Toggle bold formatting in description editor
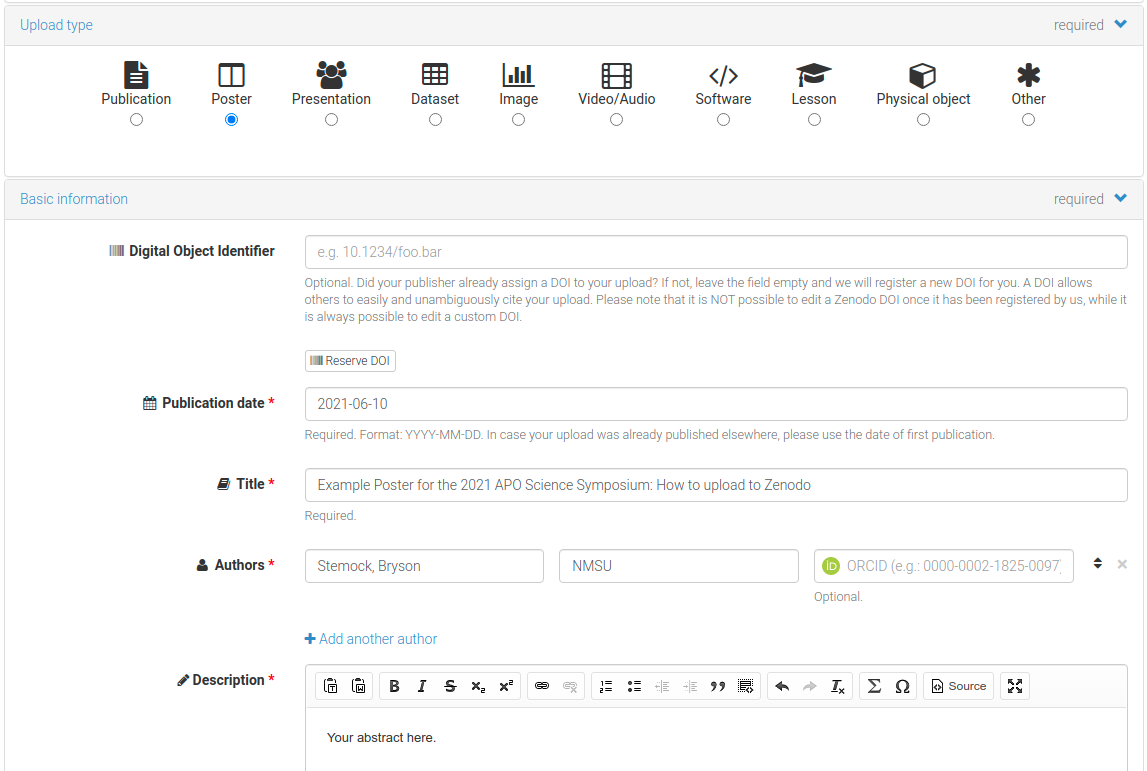This screenshot has width=1147, height=771. pyautogui.click(x=394, y=686)
